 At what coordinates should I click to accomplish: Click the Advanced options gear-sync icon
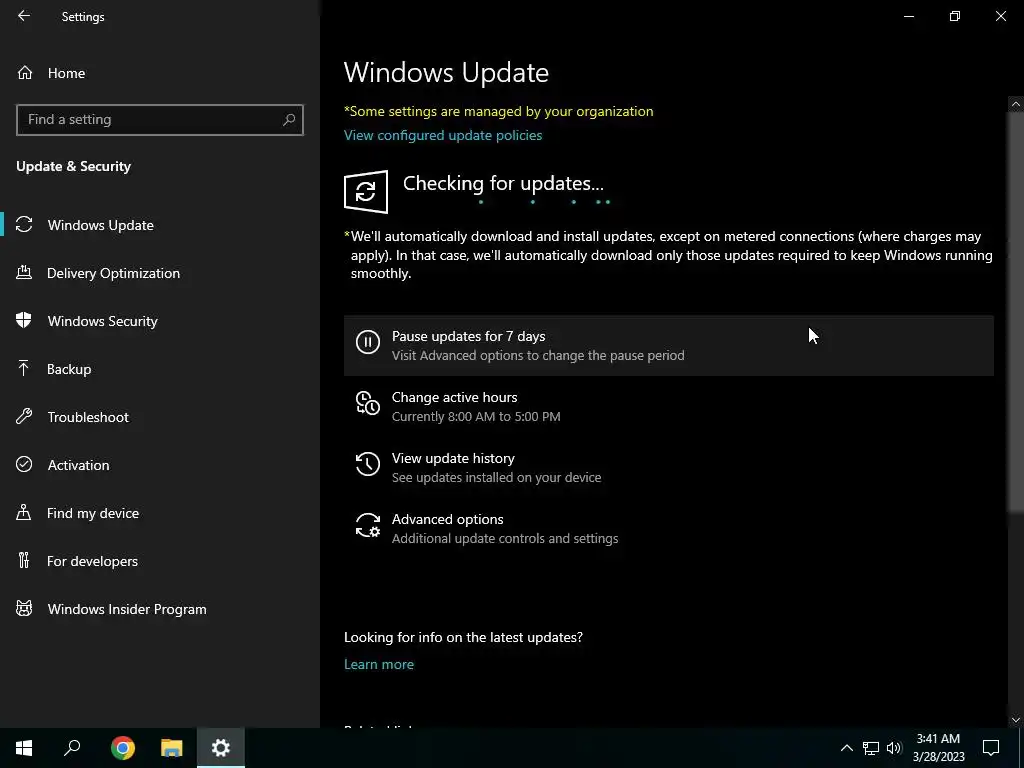[x=368, y=524]
